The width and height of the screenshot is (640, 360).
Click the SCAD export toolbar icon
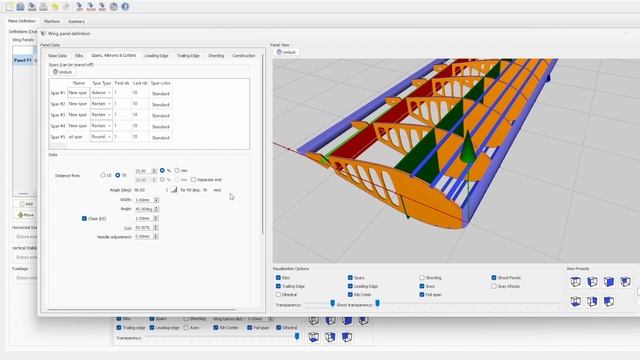(91, 7)
